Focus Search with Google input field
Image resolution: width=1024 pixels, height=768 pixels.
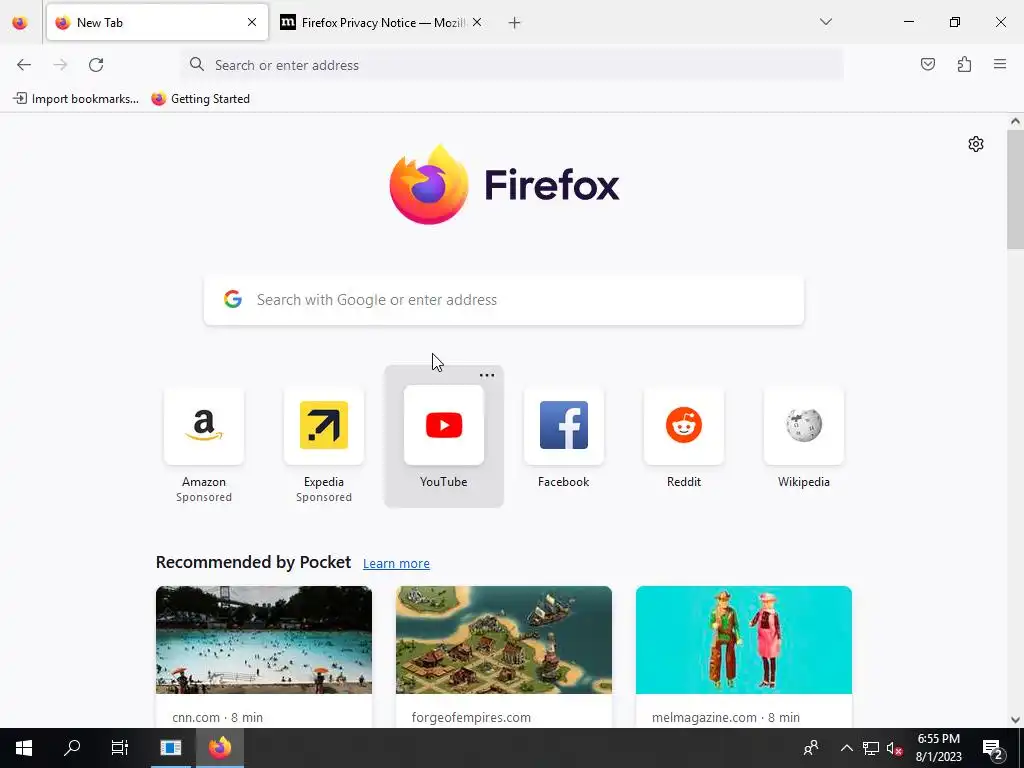pos(504,300)
